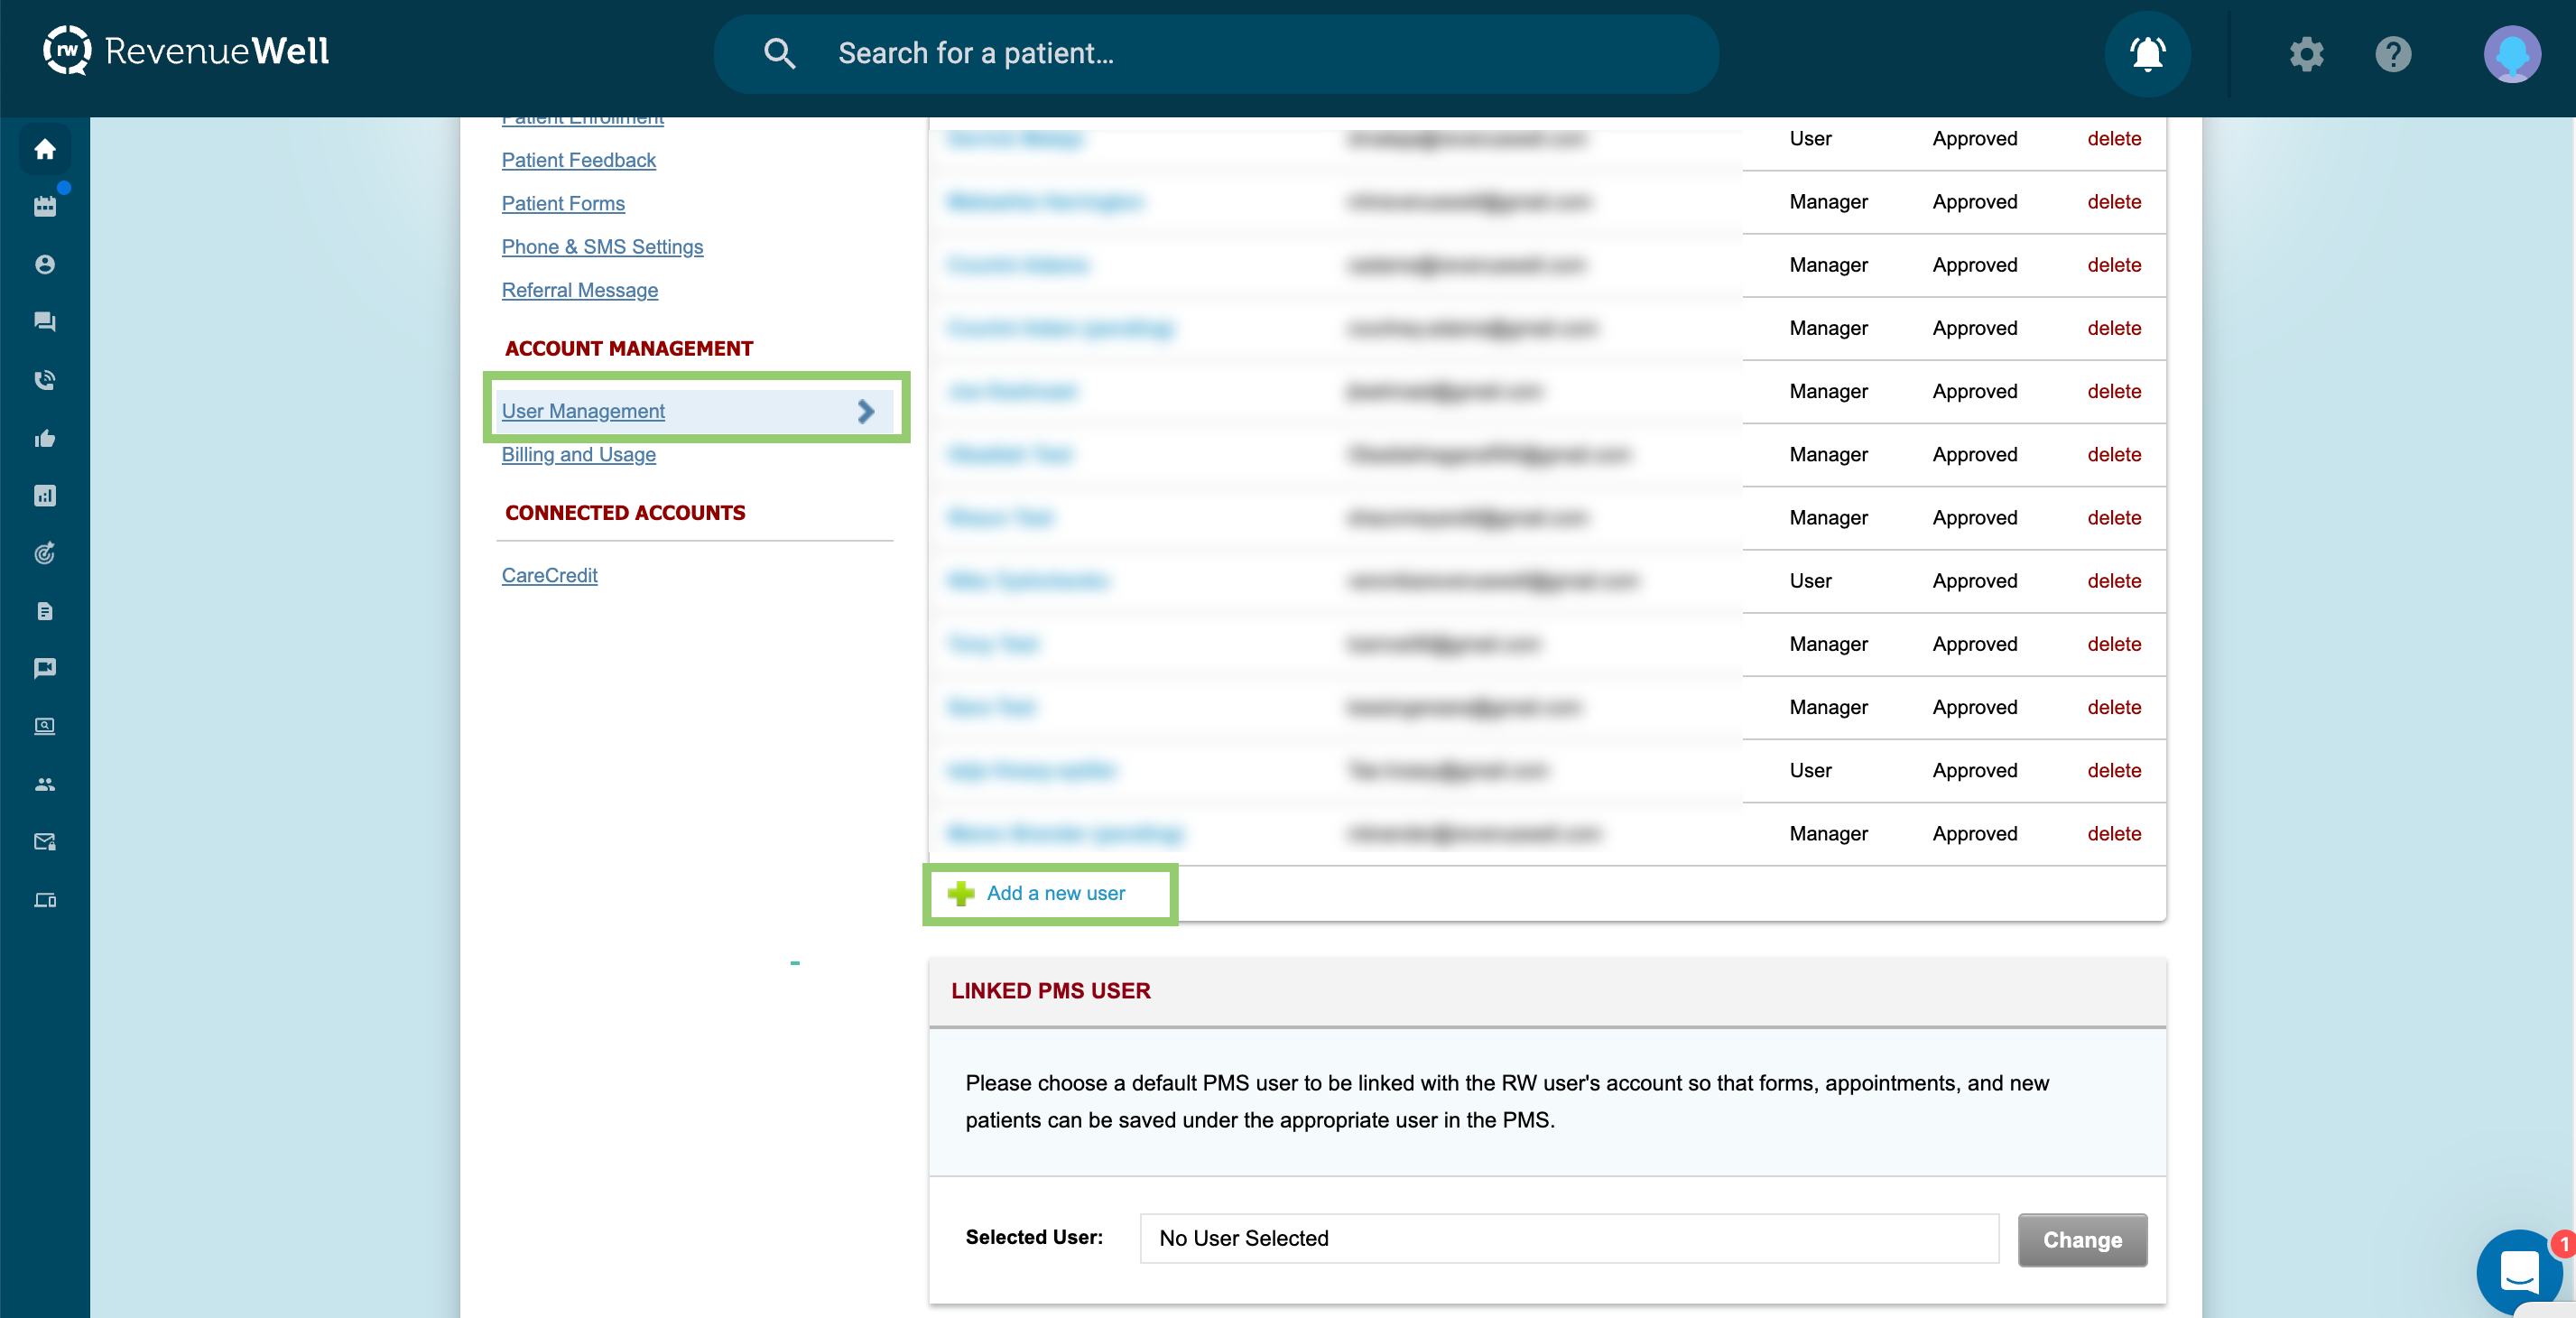2576x1318 pixels.
Task: Open the thumbs-up reviews sidebar icon
Action: pos(45,438)
